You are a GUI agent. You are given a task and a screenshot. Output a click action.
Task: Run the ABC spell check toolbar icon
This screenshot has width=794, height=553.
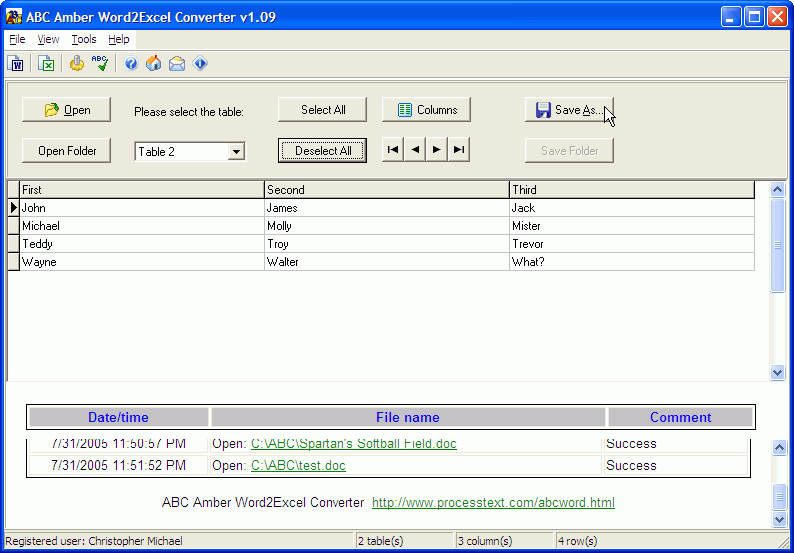point(100,63)
